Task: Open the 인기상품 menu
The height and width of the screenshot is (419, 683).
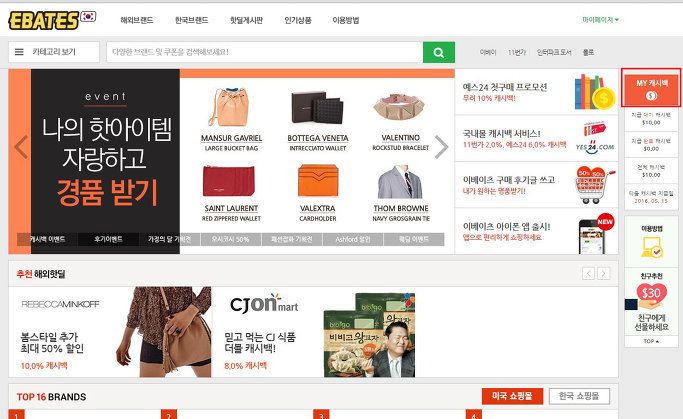Action: point(298,20)
